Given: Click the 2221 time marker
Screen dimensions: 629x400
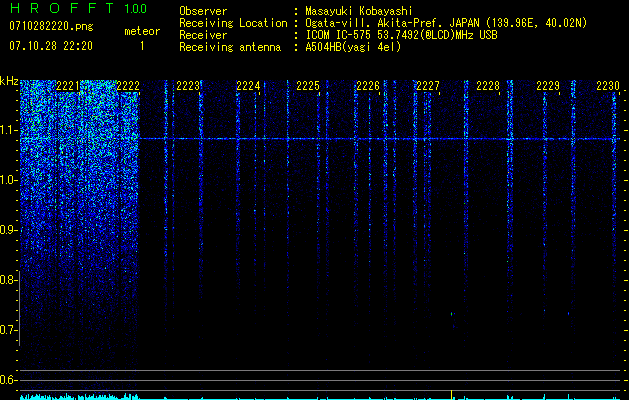Looking at the screenshot, I should pyautogui.click(x=68, y=86).
